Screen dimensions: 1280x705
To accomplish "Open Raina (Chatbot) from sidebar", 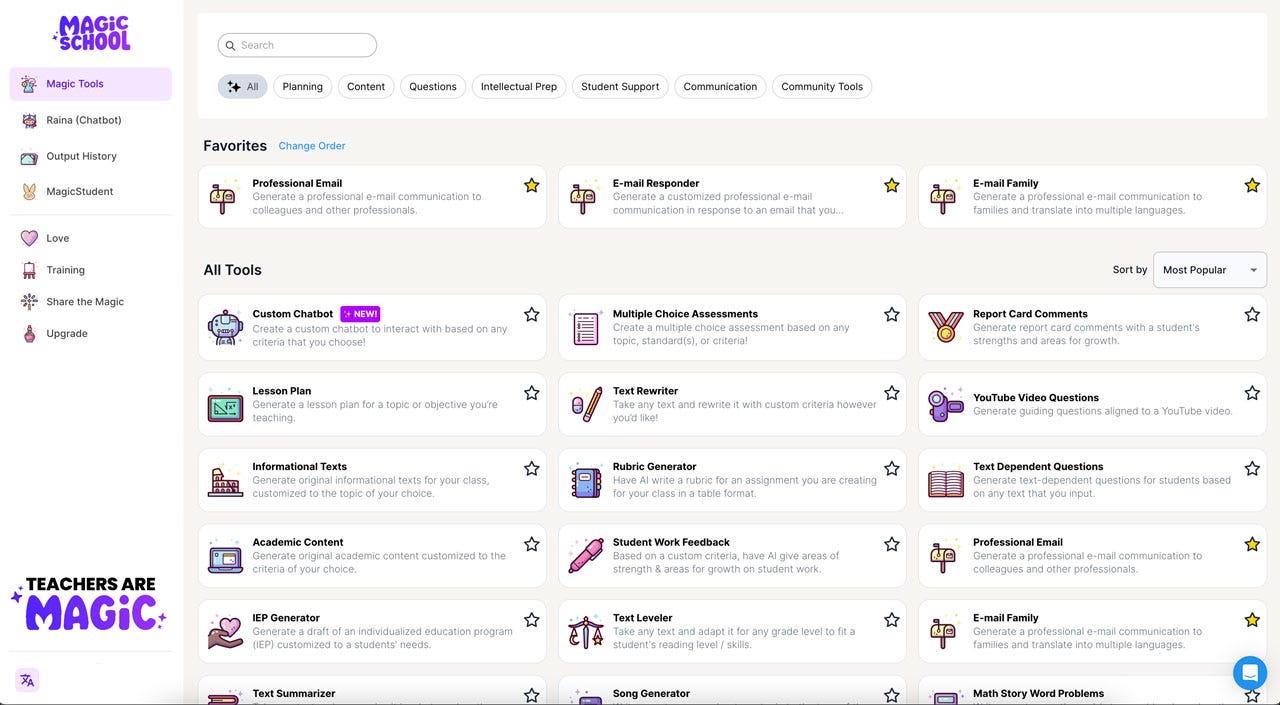I will click(84, 120).
